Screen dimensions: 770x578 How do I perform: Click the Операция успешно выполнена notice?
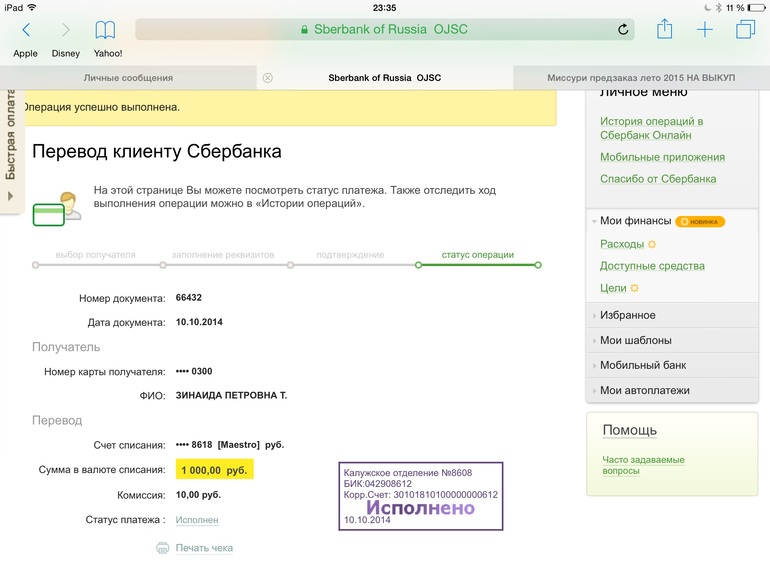(x=290, y=108)
